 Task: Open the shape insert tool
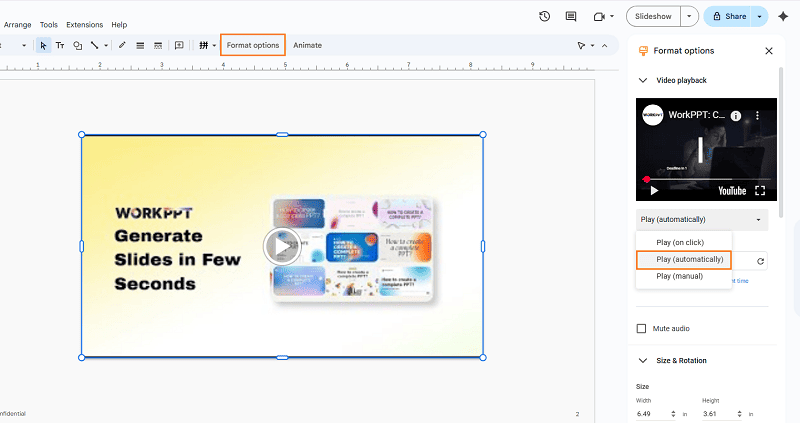tap(78, 45)
